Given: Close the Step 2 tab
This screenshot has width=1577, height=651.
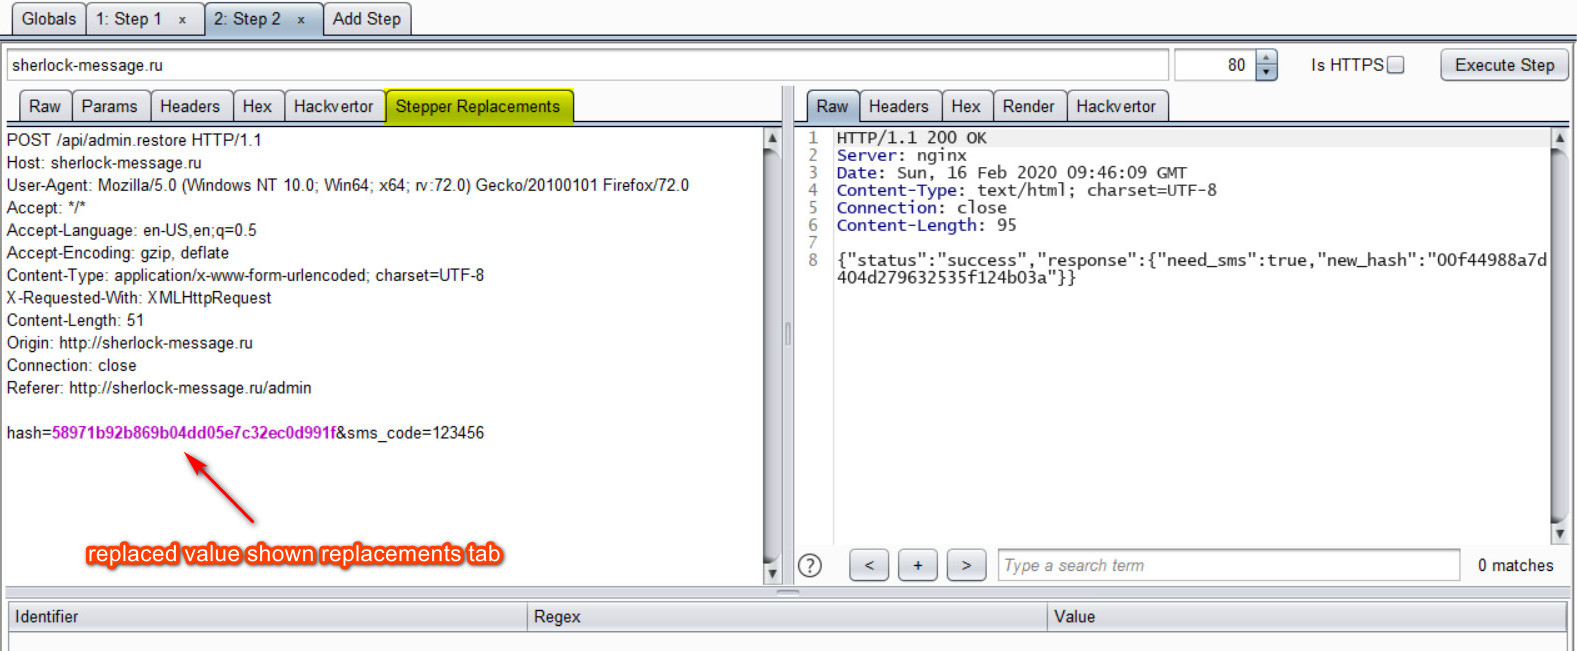Looking at the screenshot, I should click(300, 20).
